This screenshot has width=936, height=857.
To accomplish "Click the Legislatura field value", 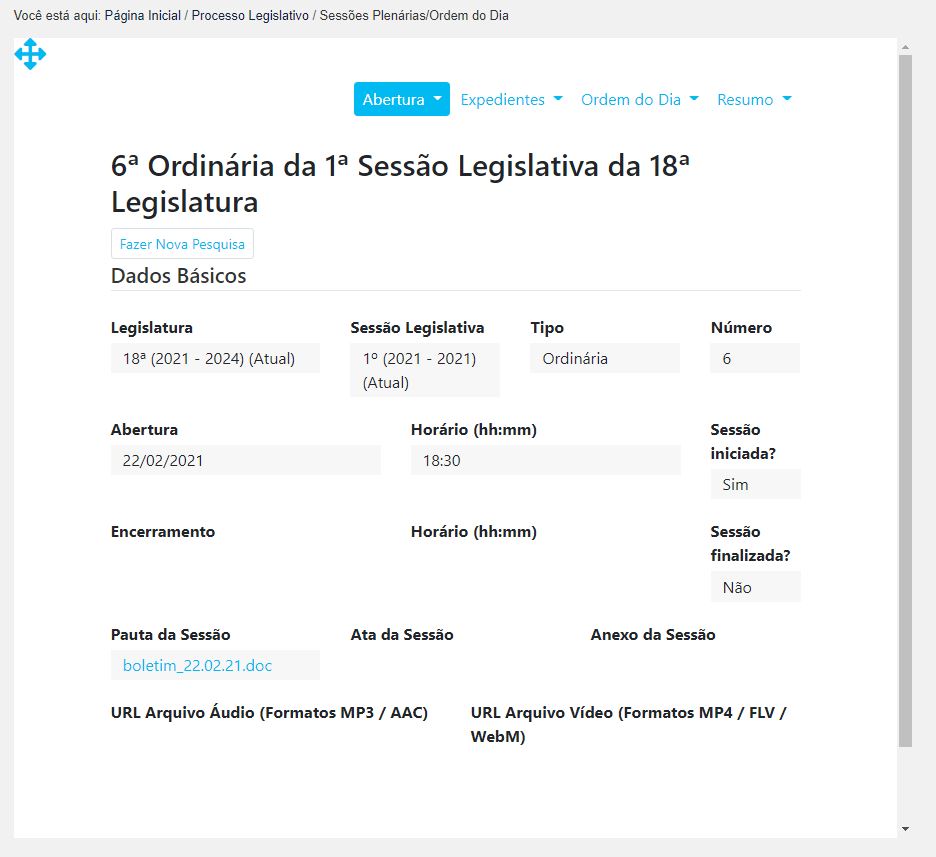I will point(215,358).
